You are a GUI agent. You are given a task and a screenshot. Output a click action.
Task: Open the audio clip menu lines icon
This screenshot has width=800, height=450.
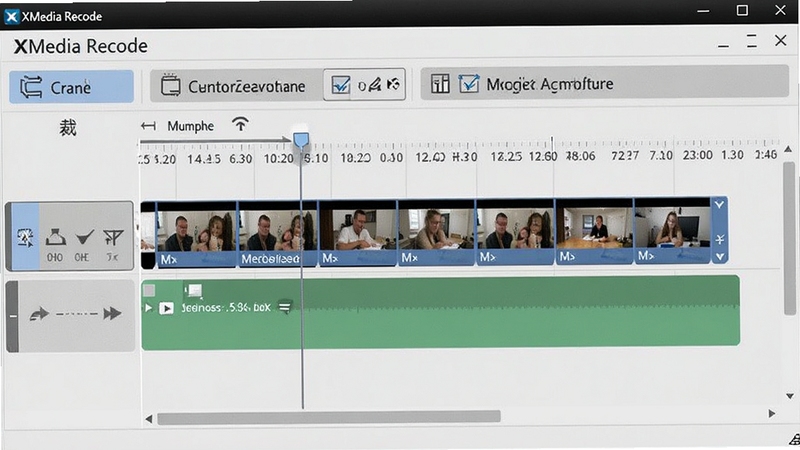click(285, 307)
